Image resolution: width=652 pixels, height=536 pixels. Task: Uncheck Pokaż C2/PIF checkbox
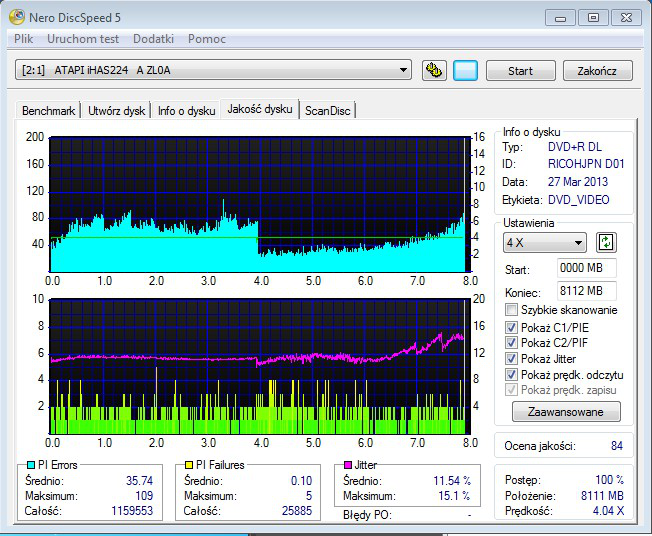pyautogui.click(x=511, y=343)
